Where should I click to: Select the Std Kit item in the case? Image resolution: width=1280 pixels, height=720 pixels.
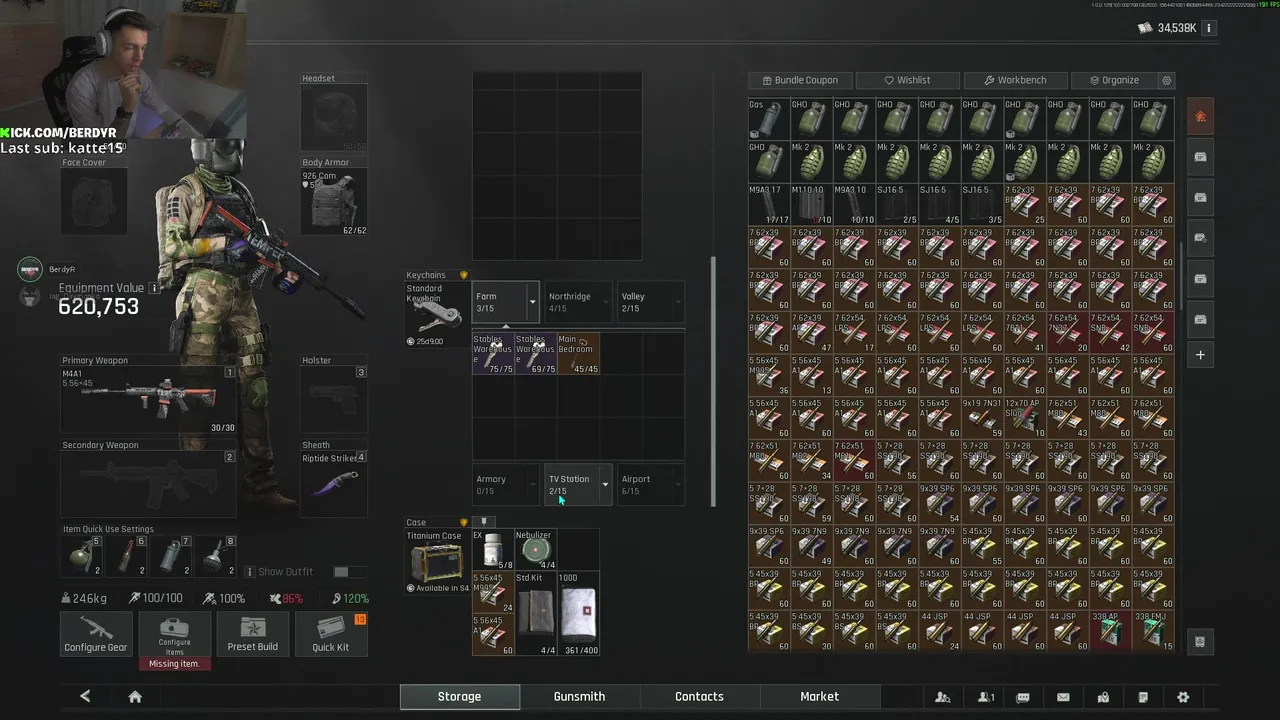(x=535, y=614)
